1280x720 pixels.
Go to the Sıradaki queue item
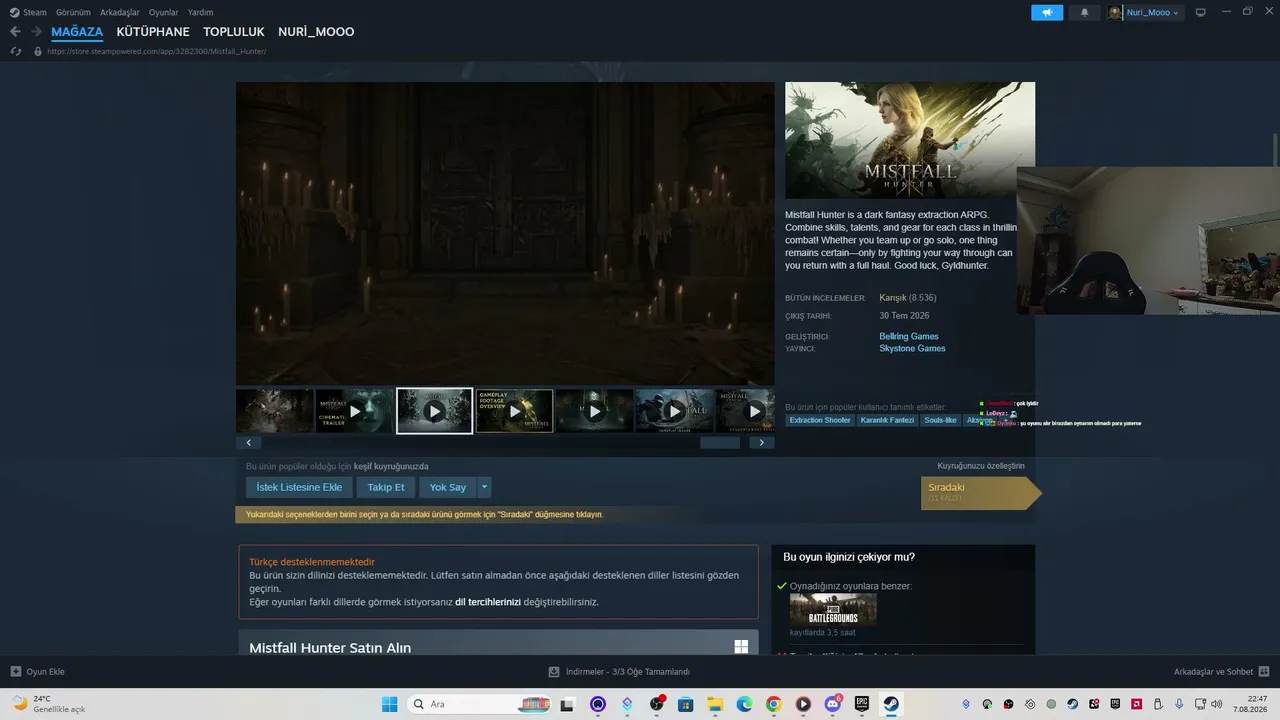click(981, 493)
